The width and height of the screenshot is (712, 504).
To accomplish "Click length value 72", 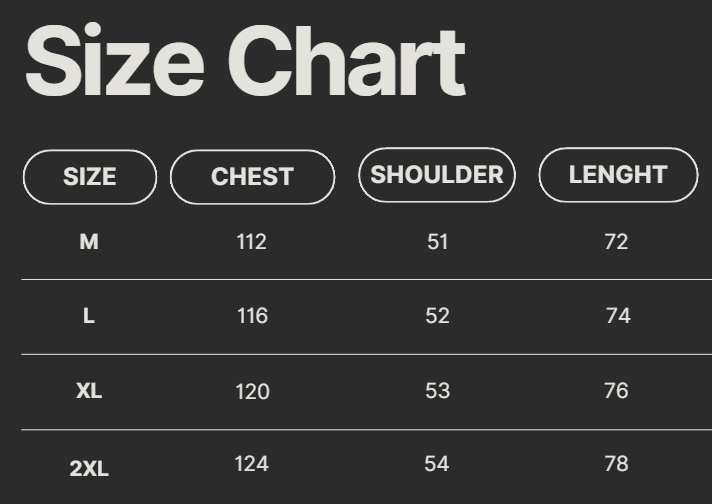I will coord(616,242).
